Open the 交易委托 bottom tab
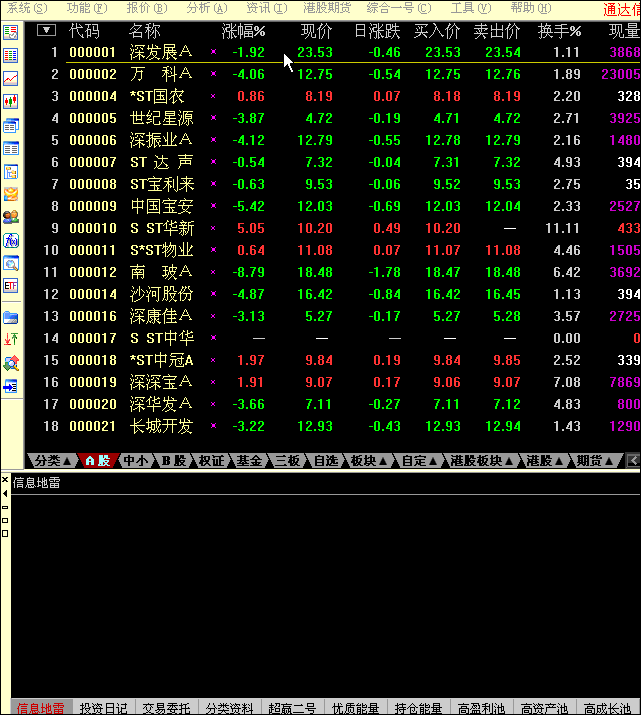This screenshot has width=641, height=715. point(166,708)
